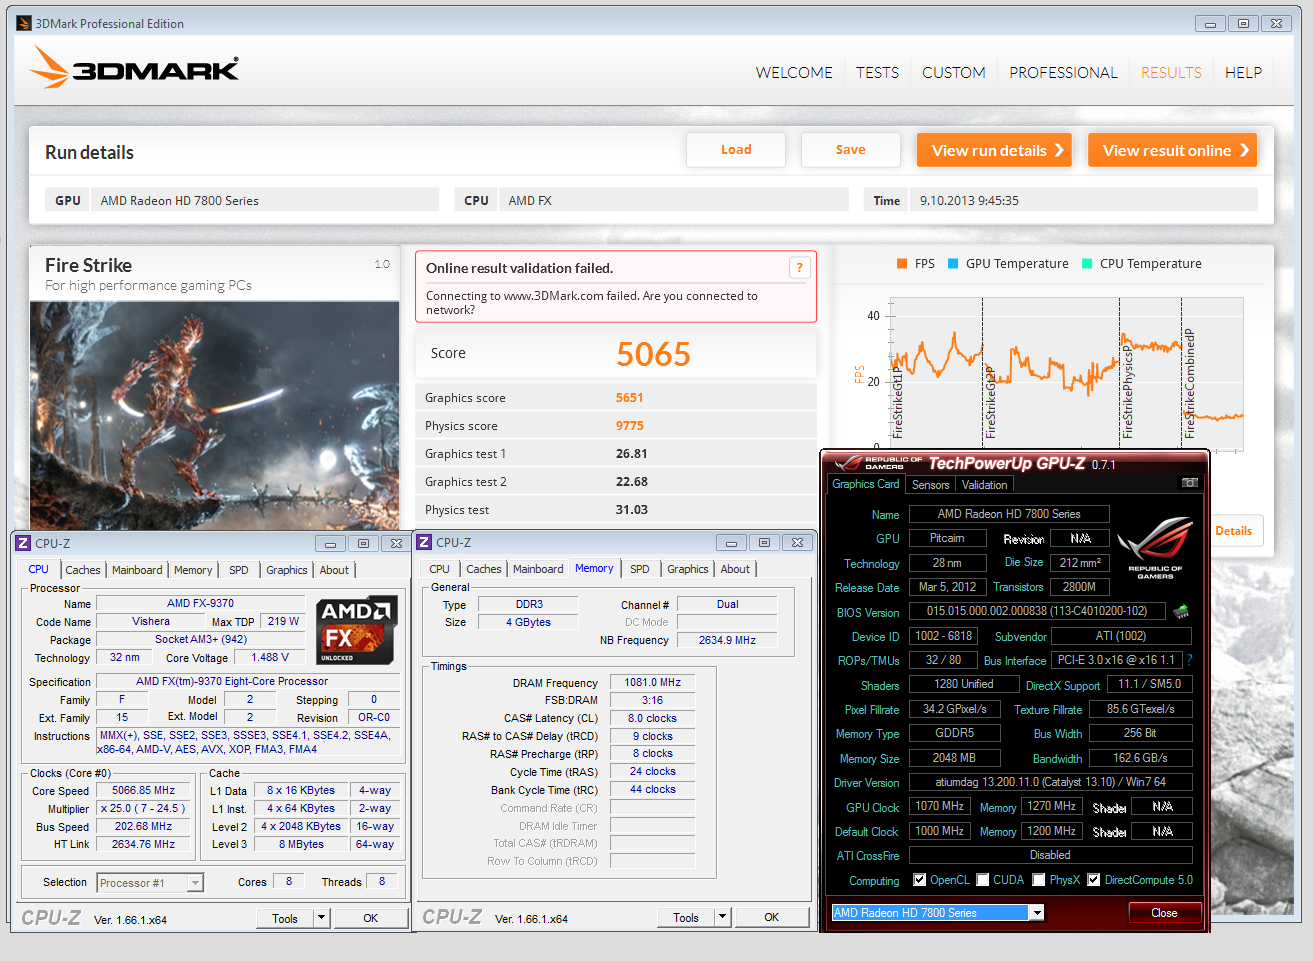Click the ROG emblem in GPU-Z title bar
The width and height of the screenshot is (1313, 961).
848,463
